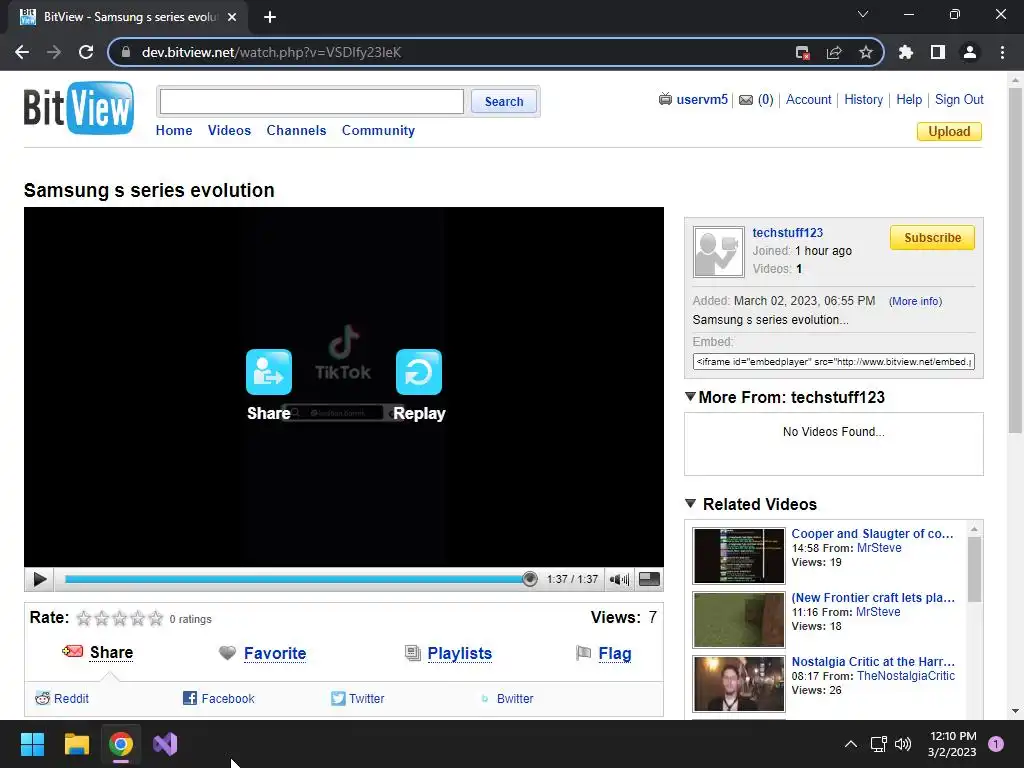The width and height of the screenshot is (1024, 768).
Task: Show hidden system tray icons
Action: 850,744
